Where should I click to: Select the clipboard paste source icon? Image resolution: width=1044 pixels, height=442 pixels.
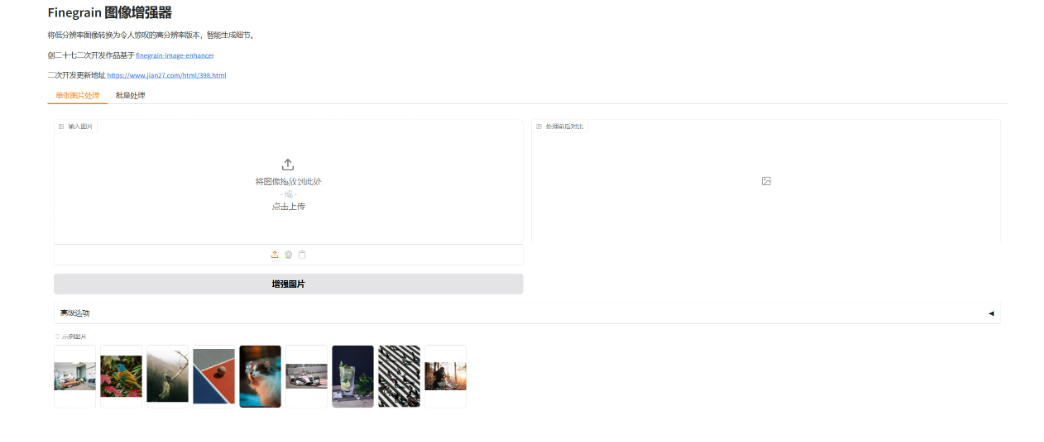coord(302,254)
